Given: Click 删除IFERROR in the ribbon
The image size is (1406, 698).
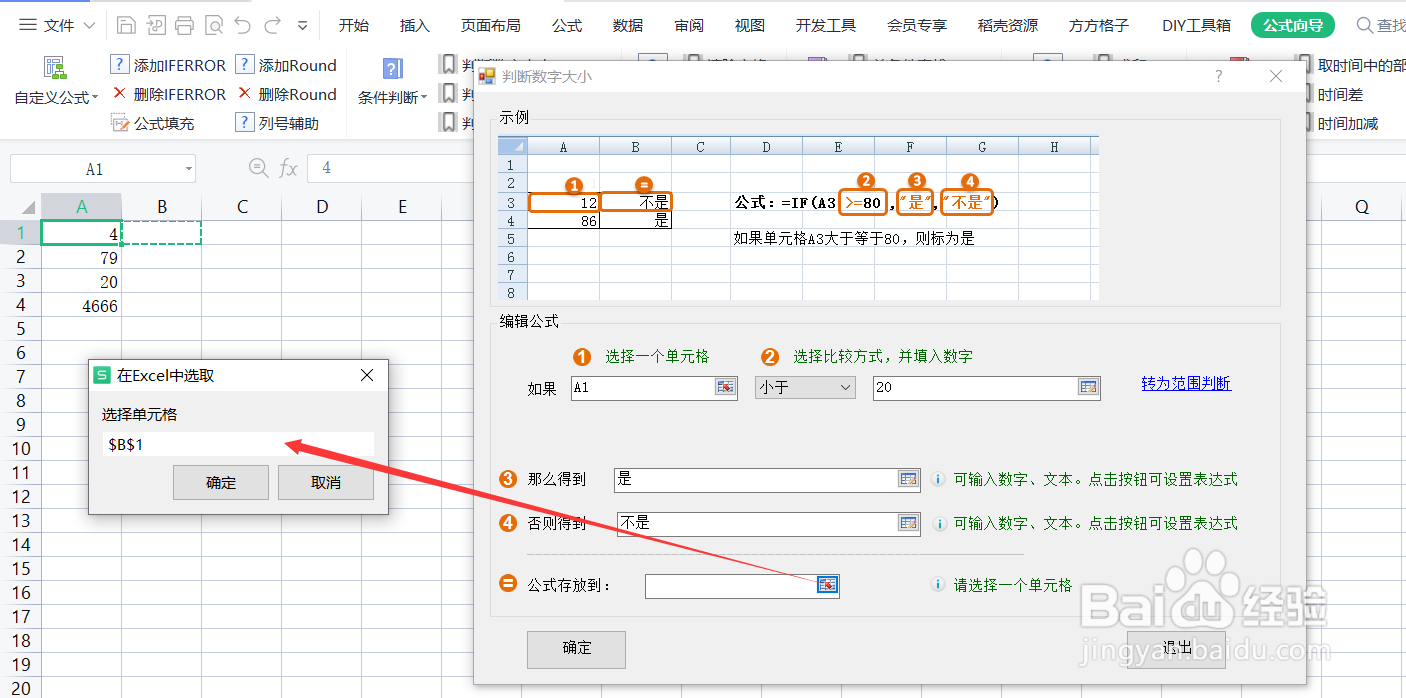Looking at the screenshot, I should tap(168, 94).
